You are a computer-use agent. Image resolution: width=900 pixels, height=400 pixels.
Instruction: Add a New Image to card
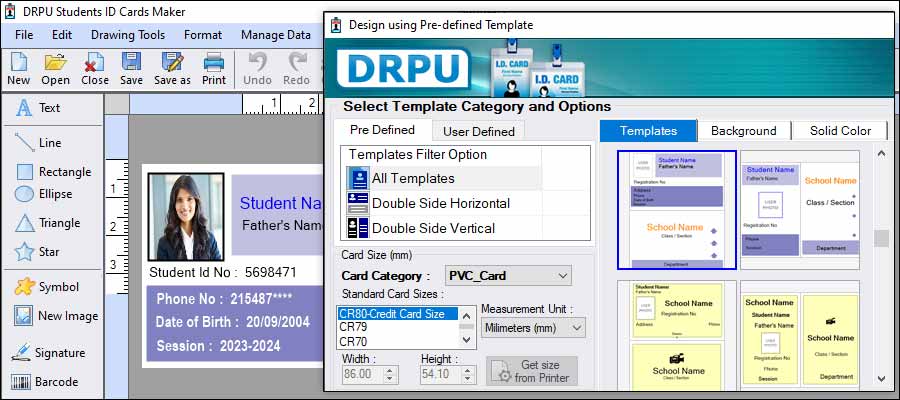56,316
